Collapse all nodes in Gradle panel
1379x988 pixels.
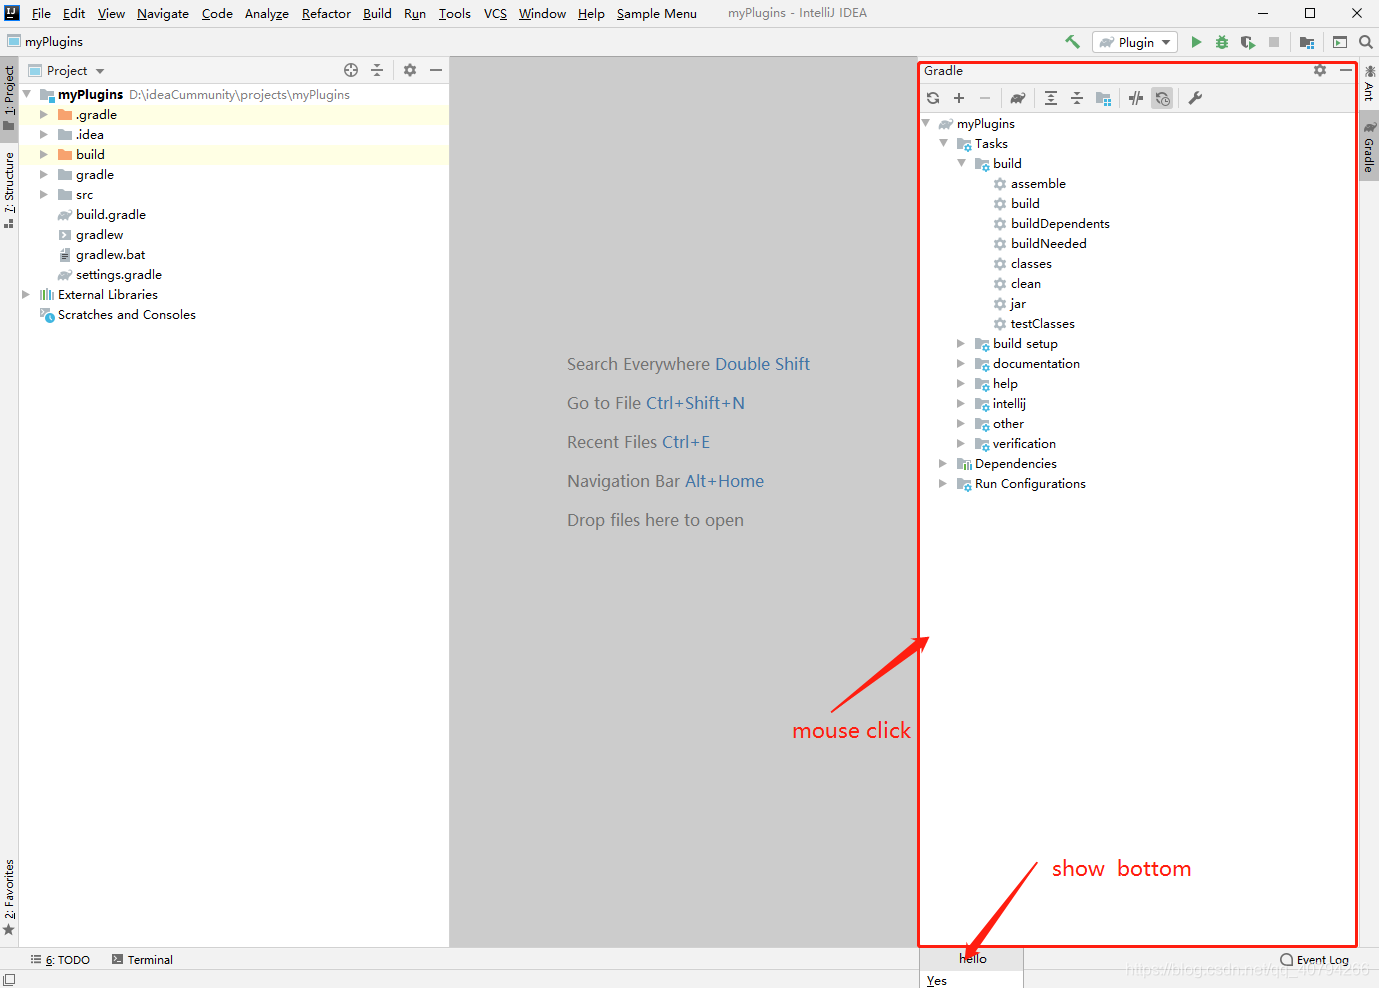tap(1077, 98)
